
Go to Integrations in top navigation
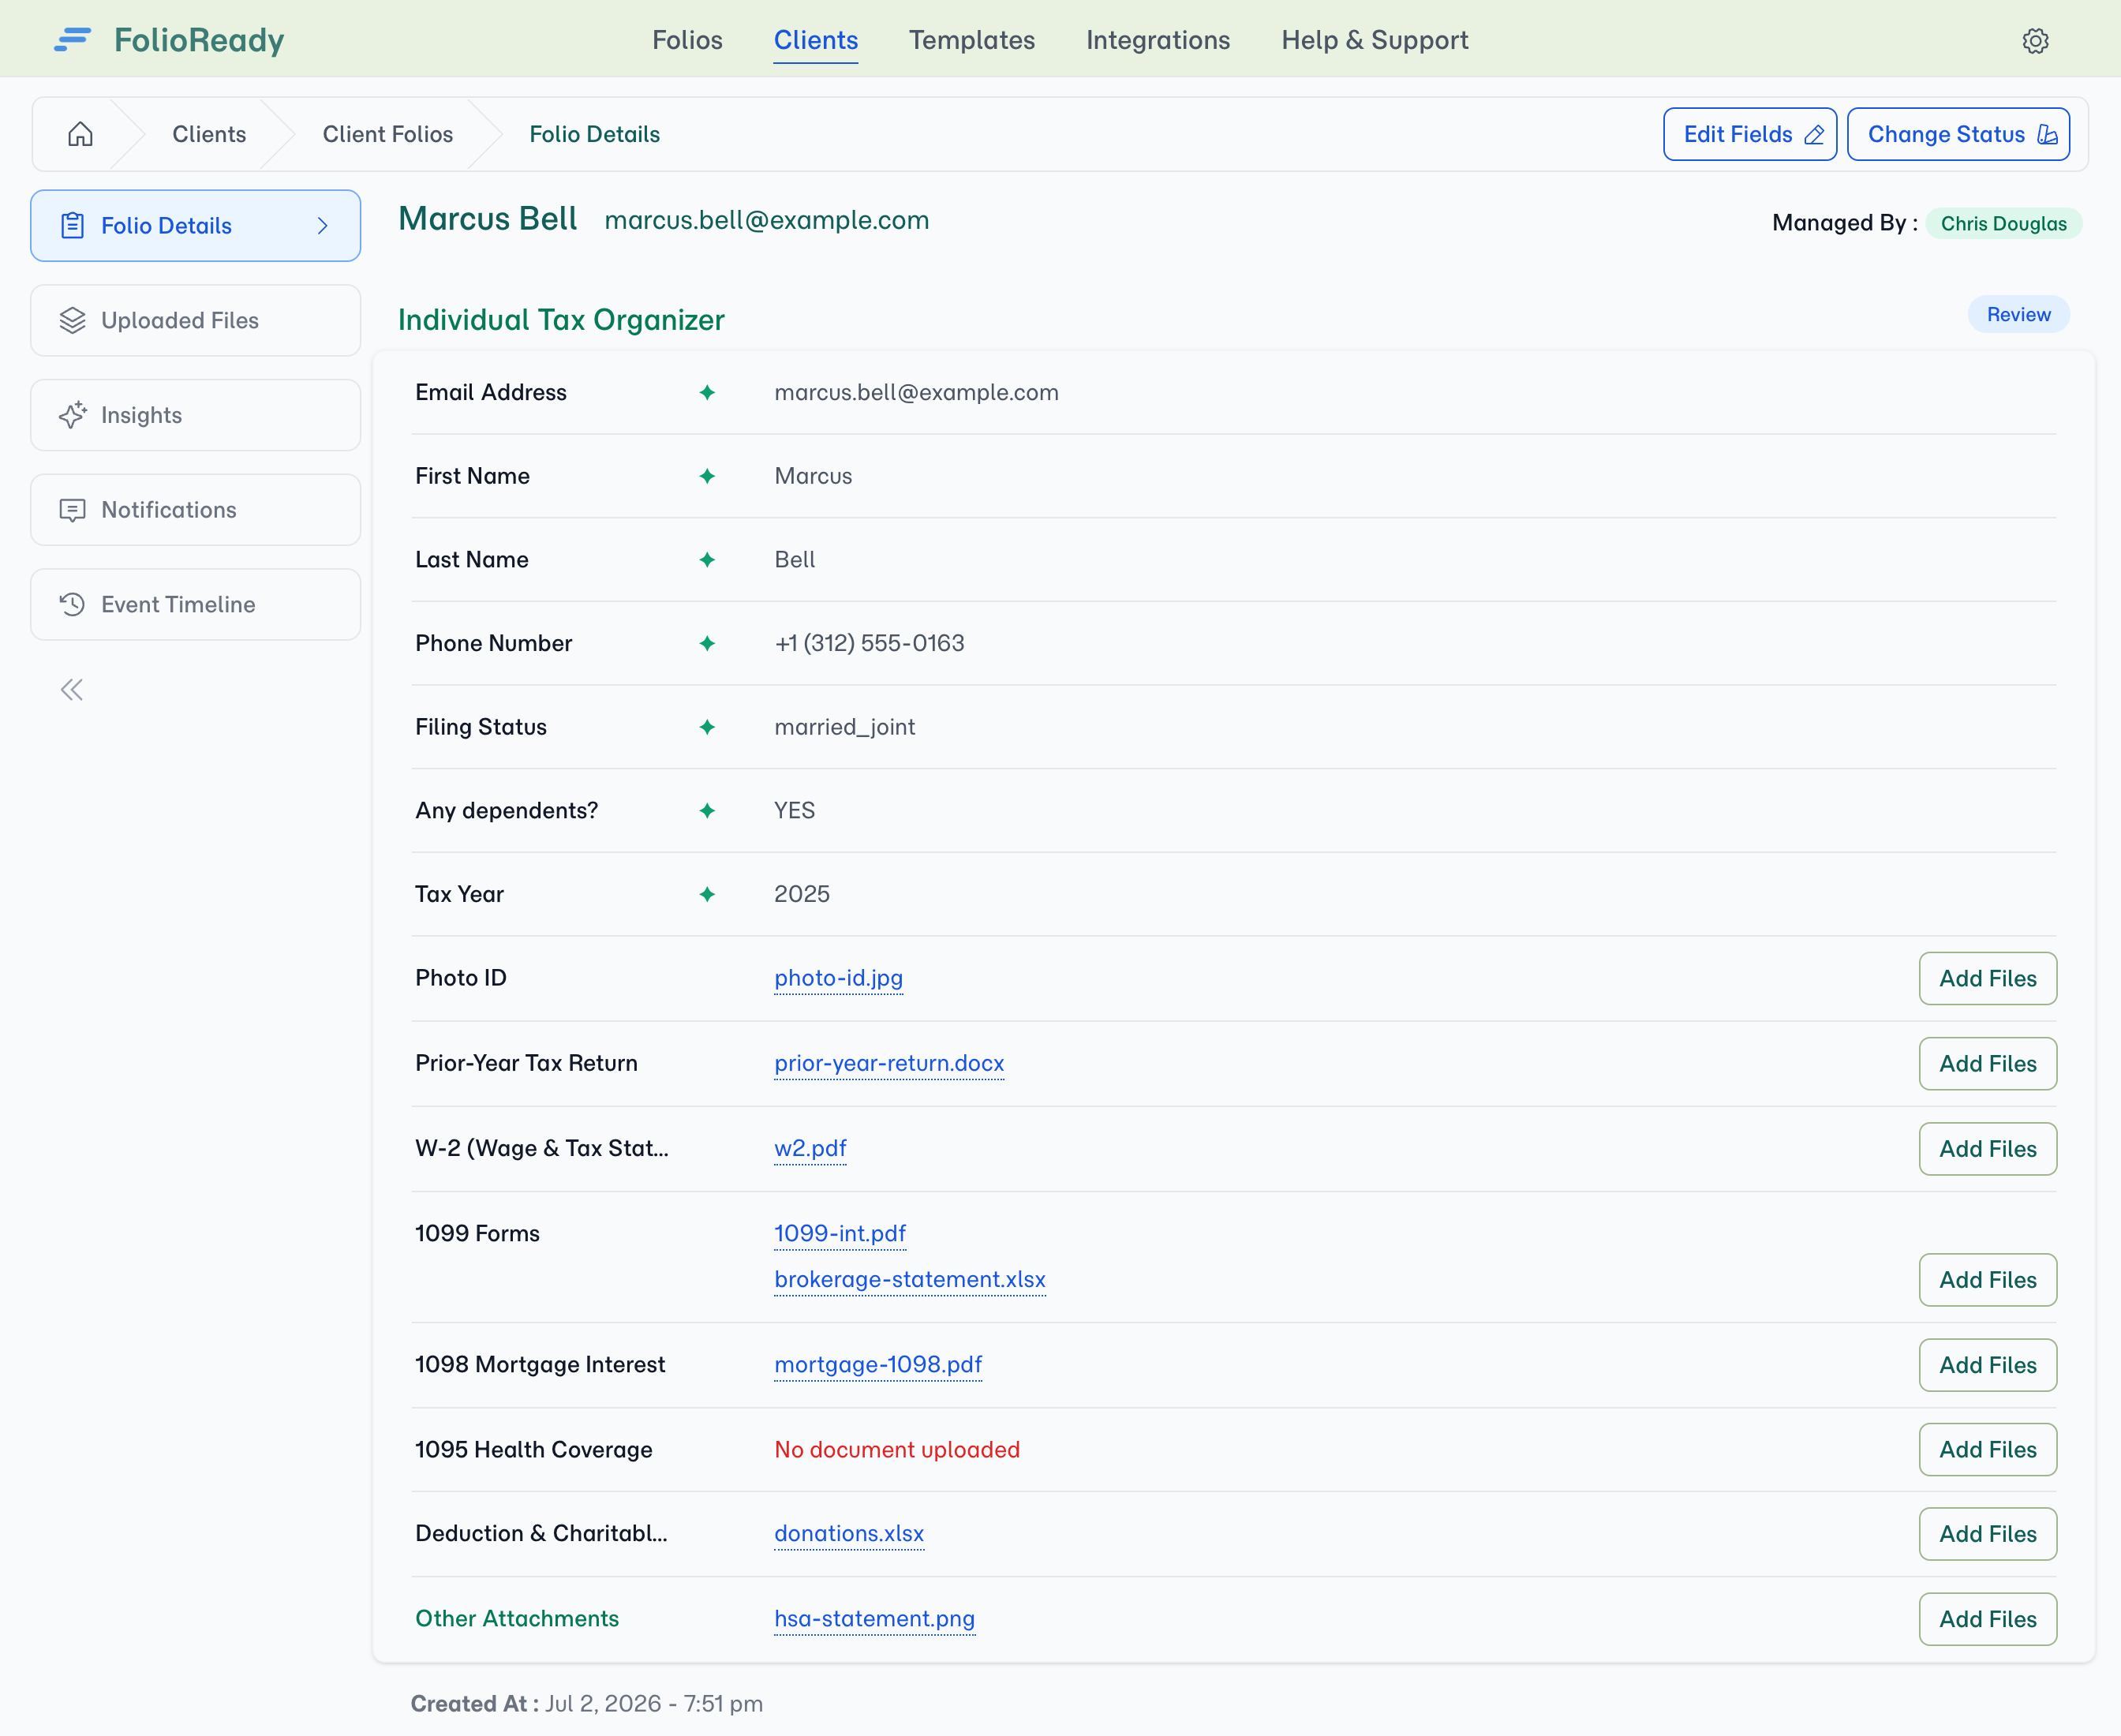click(1158, 40)
